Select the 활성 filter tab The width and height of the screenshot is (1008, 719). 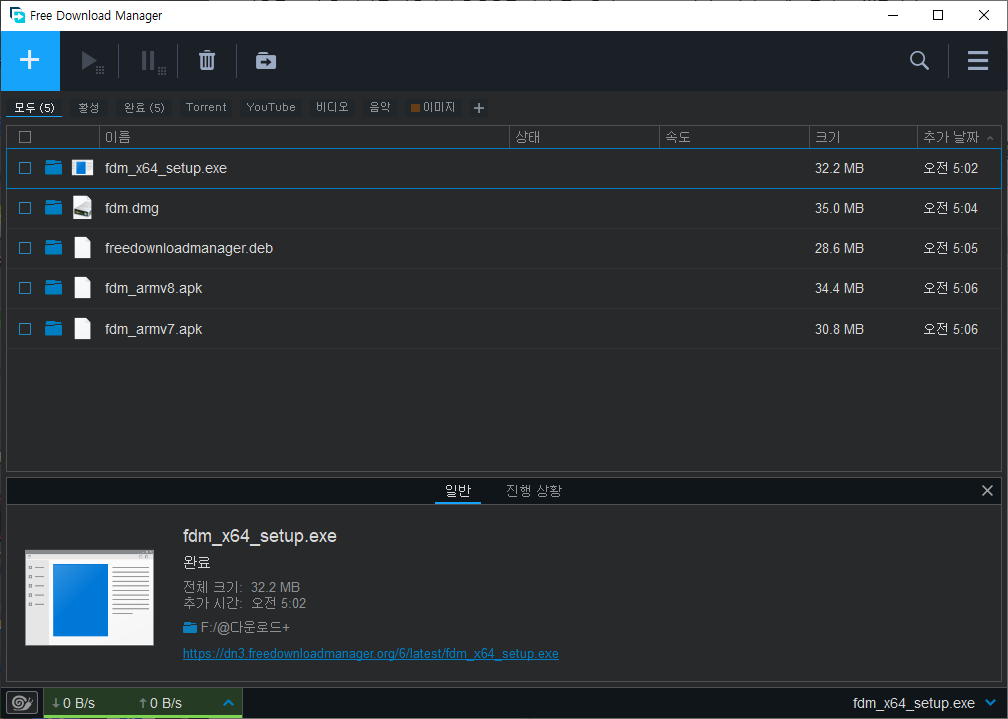point(89,107)
